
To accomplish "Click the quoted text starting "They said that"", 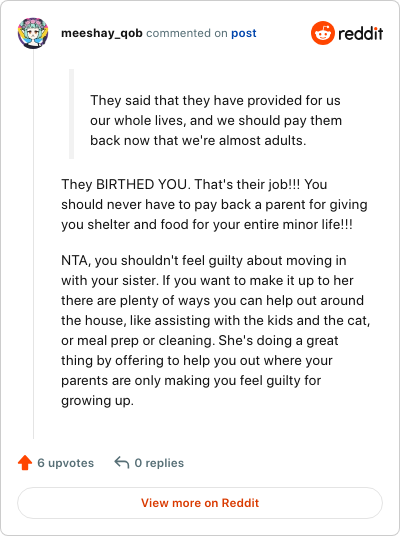I will (216, 120).
